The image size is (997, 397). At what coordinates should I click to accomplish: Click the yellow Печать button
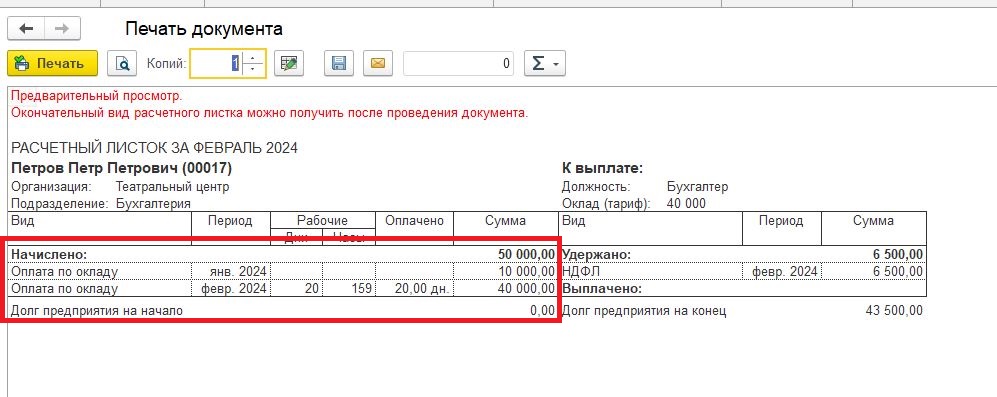[52, 64]
